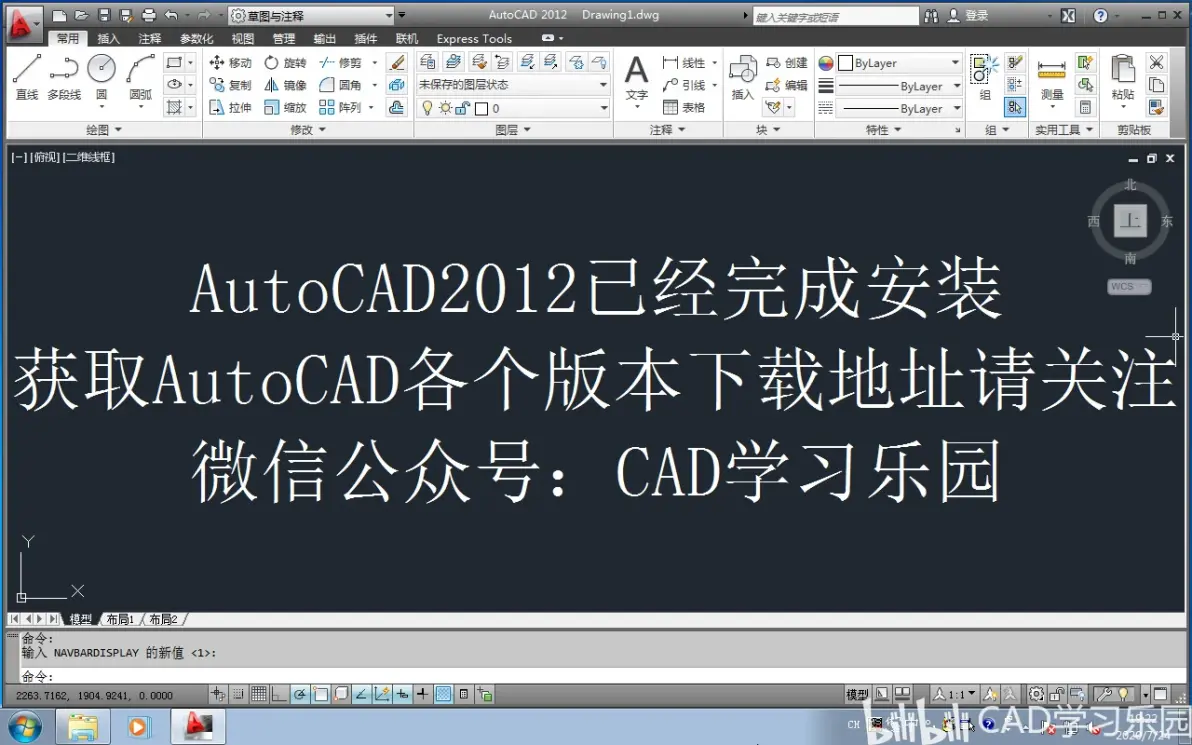This screenshot has height=745, width=1192.
Task: Open the 1:1 annotation scale dropdown
Action: [x=954, y=694]
